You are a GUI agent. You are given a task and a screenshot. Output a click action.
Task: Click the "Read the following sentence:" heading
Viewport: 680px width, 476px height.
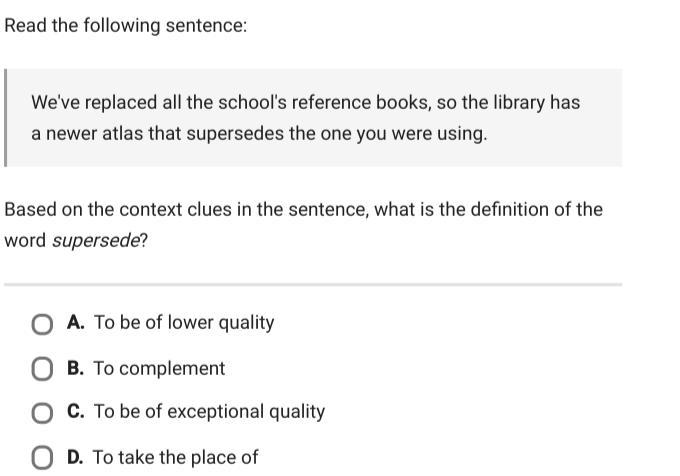coord(126,26)
